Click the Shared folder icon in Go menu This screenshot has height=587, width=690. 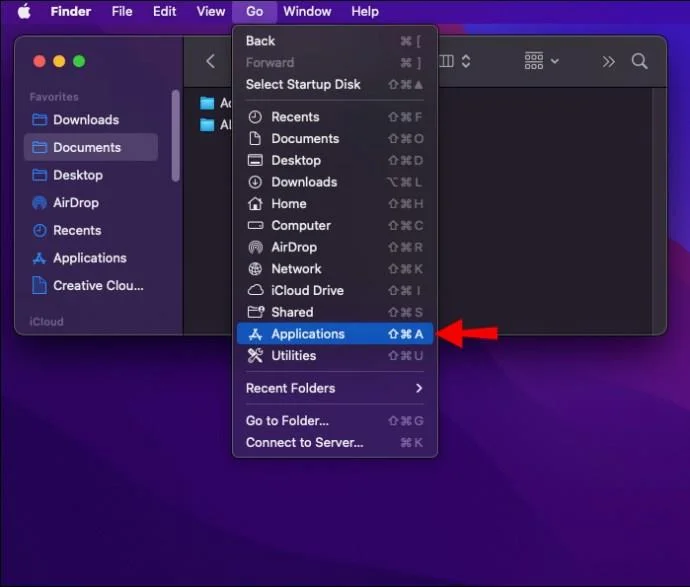coord(256,312)
